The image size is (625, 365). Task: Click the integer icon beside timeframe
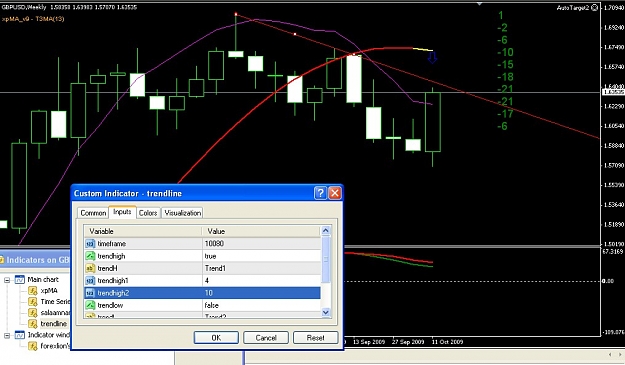point(90,243)
